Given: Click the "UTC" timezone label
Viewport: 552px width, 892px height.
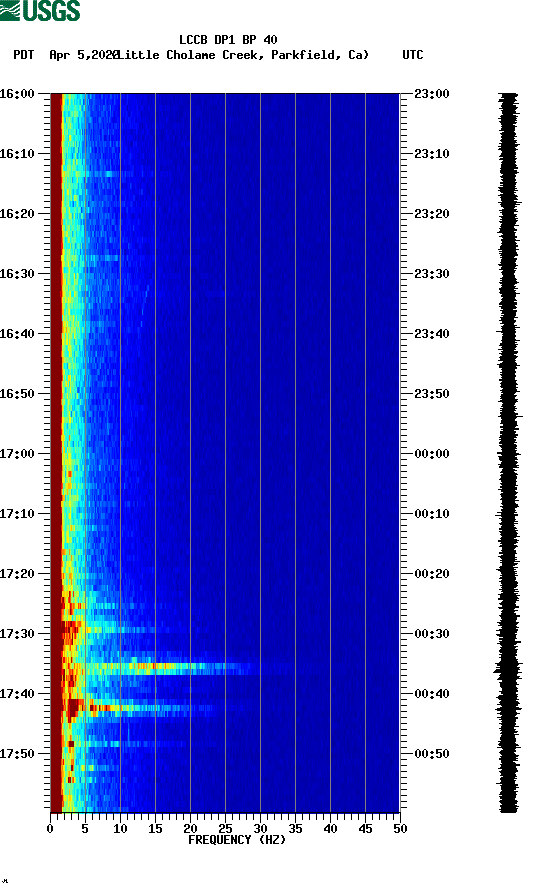Looking at the screenshot, I should (413, 55).
